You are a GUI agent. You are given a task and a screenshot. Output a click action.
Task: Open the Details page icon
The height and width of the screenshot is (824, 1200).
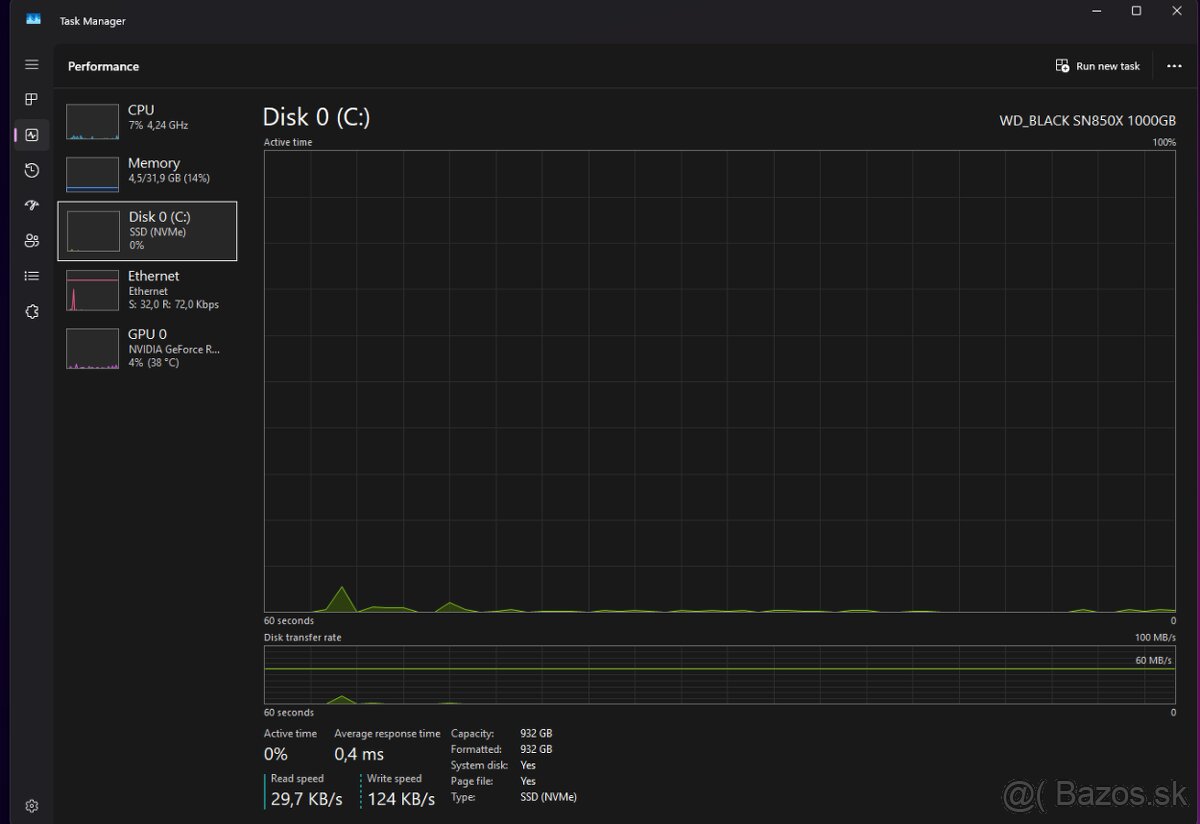31,275
